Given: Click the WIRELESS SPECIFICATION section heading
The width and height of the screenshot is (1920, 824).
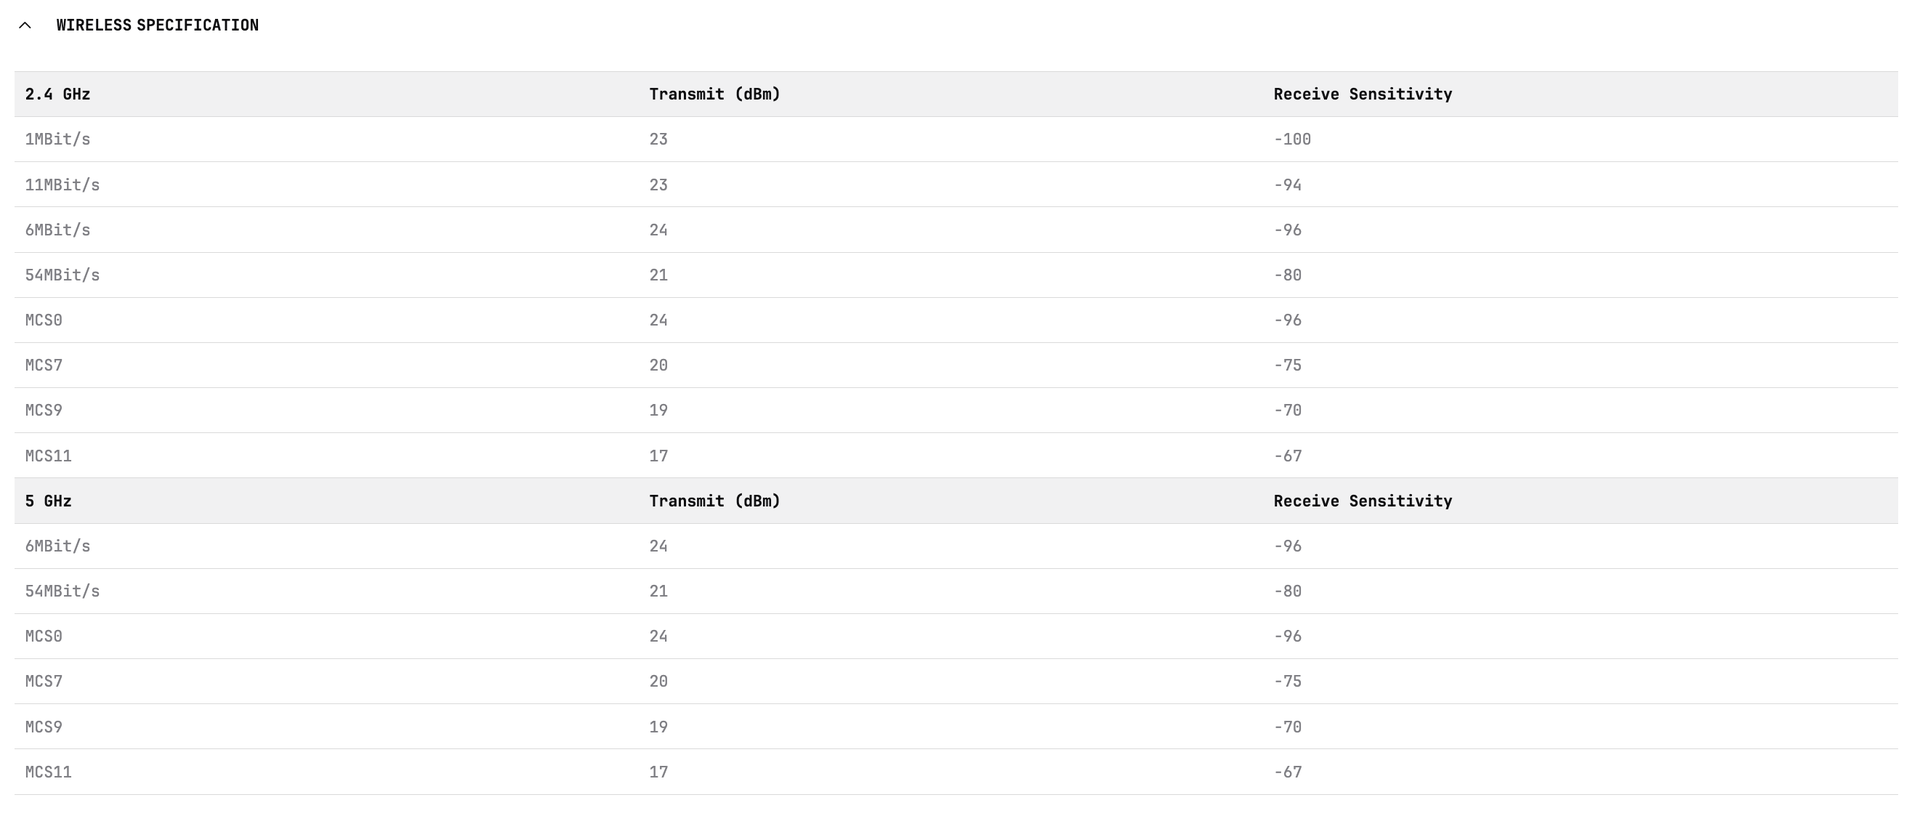Looking at the screenshot, I should [x=157, y=25].
